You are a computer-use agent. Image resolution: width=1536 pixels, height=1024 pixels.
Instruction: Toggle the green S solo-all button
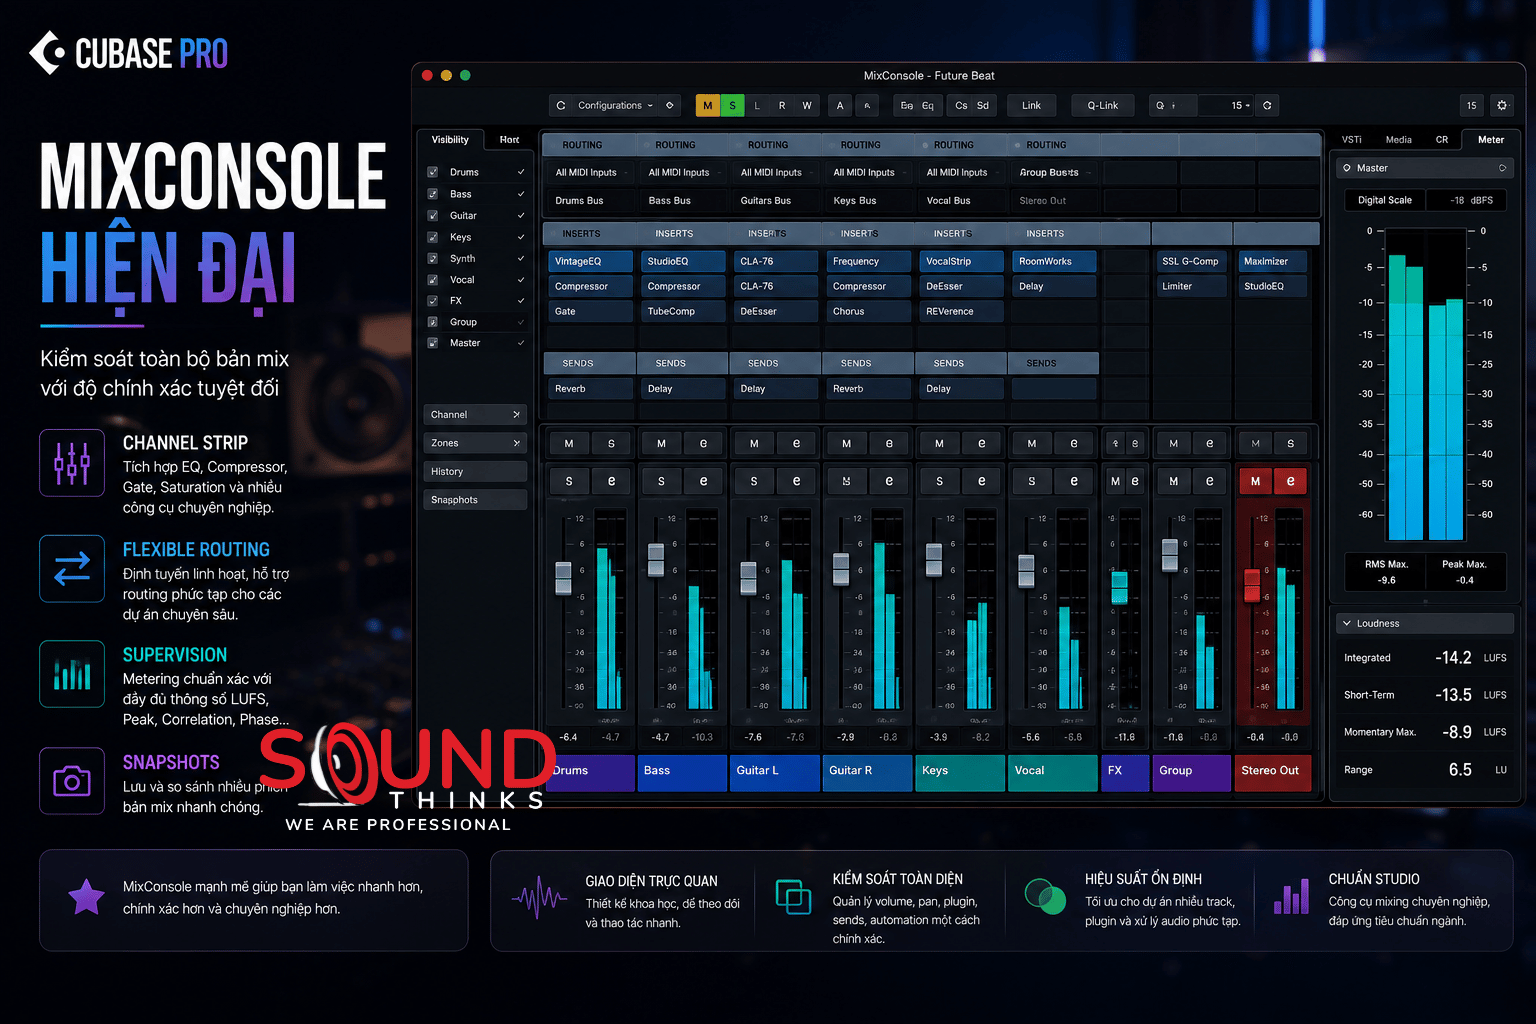pos(733,105)
